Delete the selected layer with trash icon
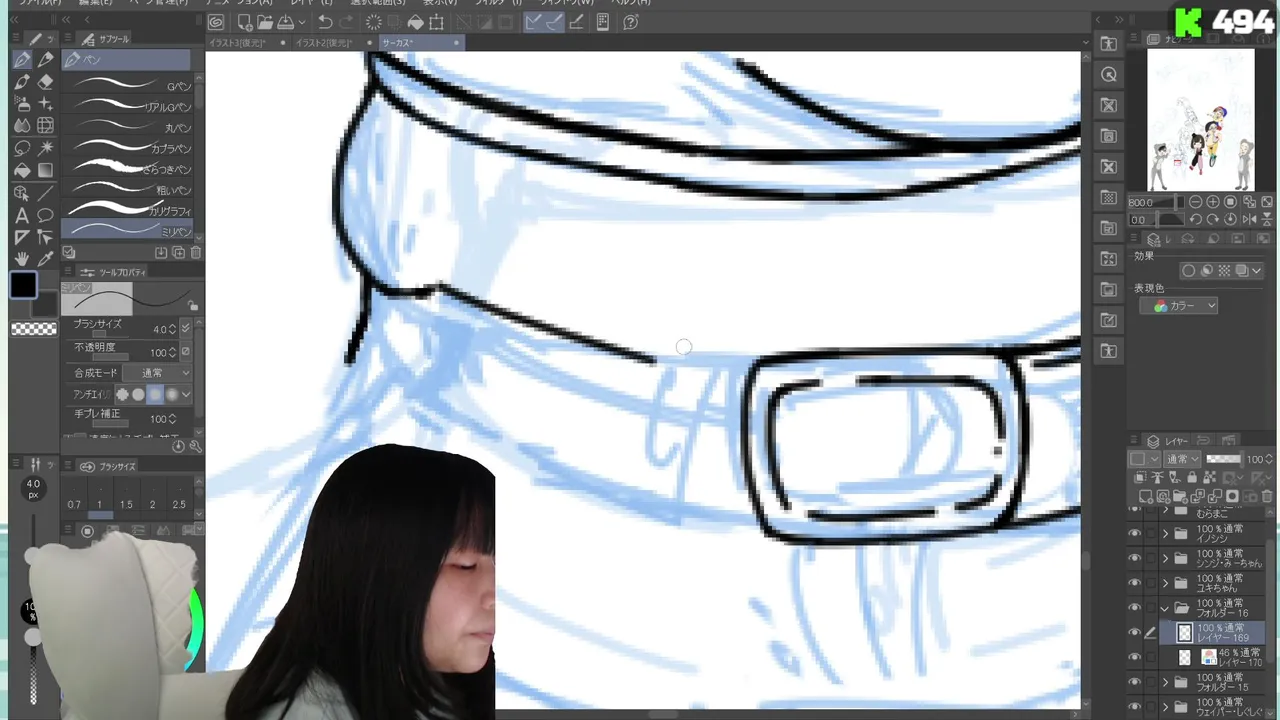This screenshot has height=720, width=1280. [x=1267, y=497]
